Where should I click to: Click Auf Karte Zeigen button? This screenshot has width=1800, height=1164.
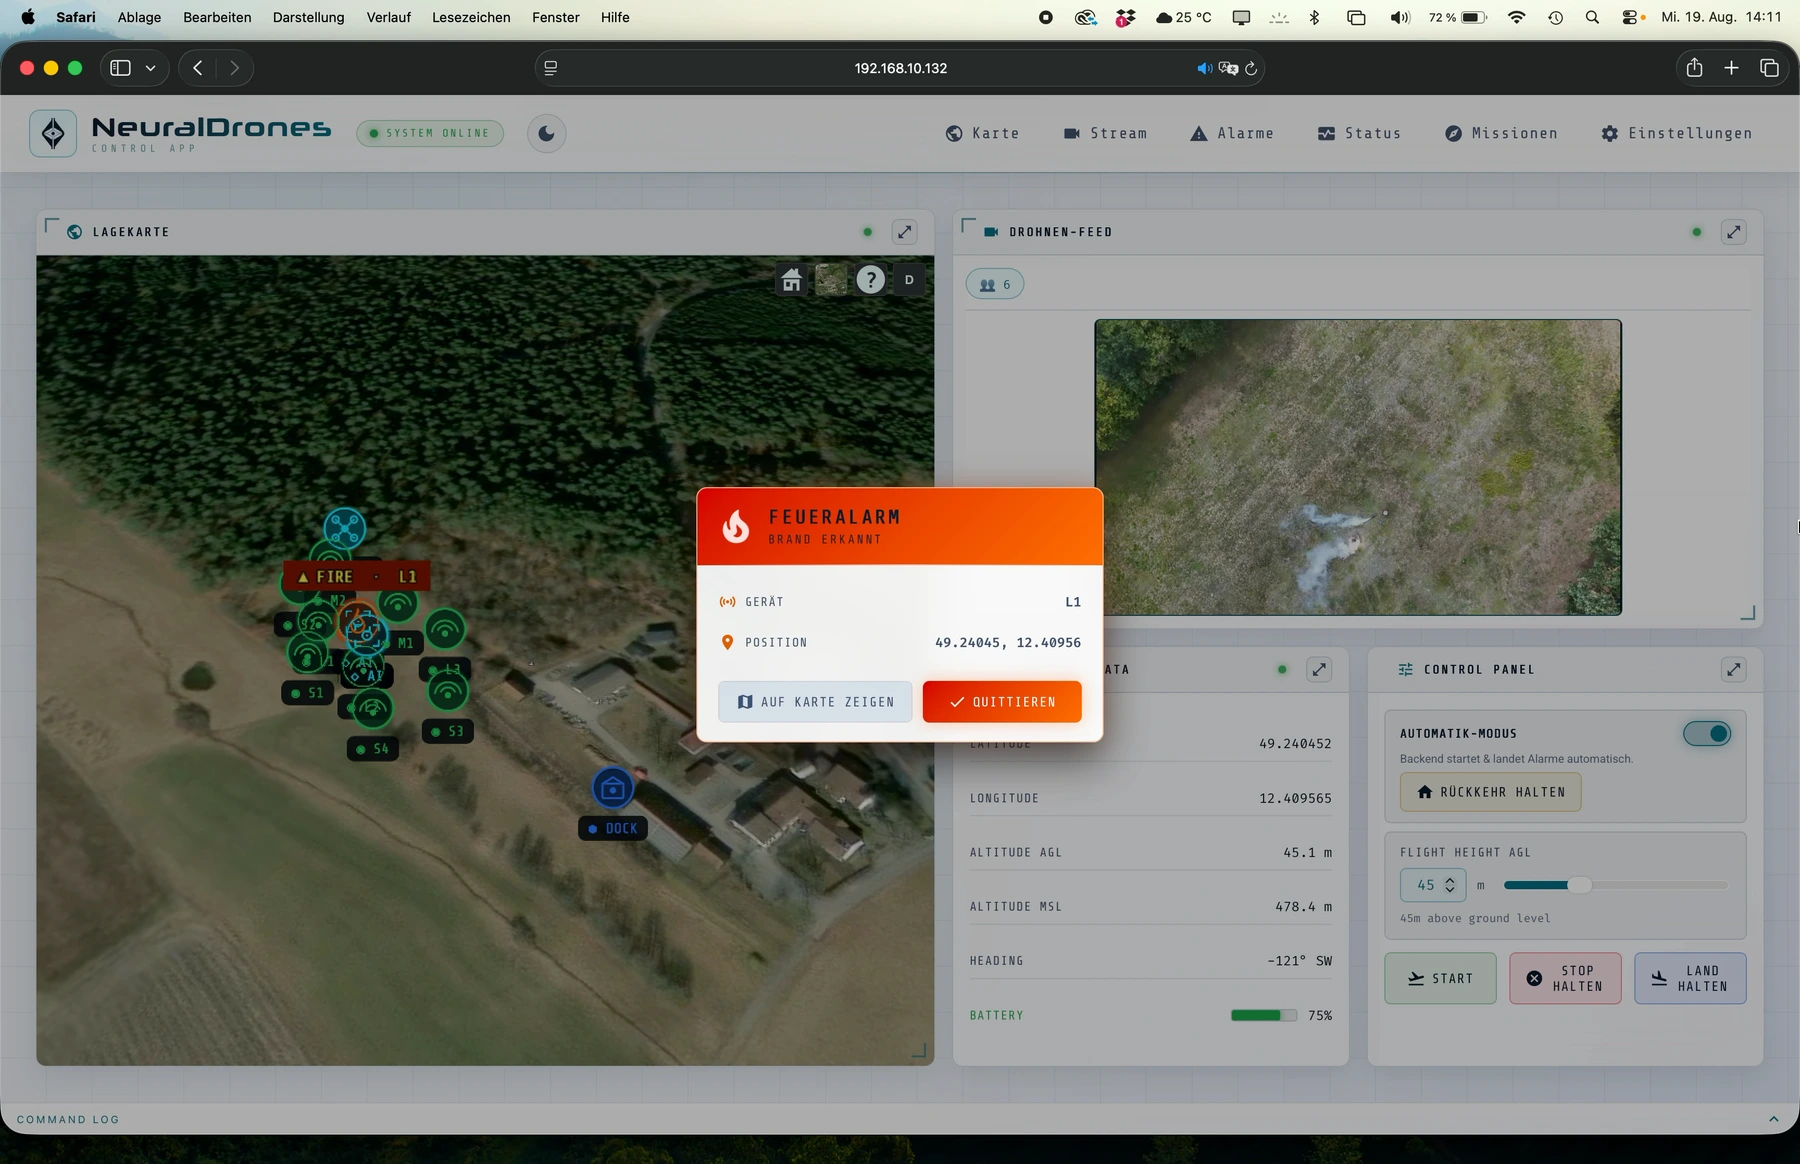click(x=815, y=702)
